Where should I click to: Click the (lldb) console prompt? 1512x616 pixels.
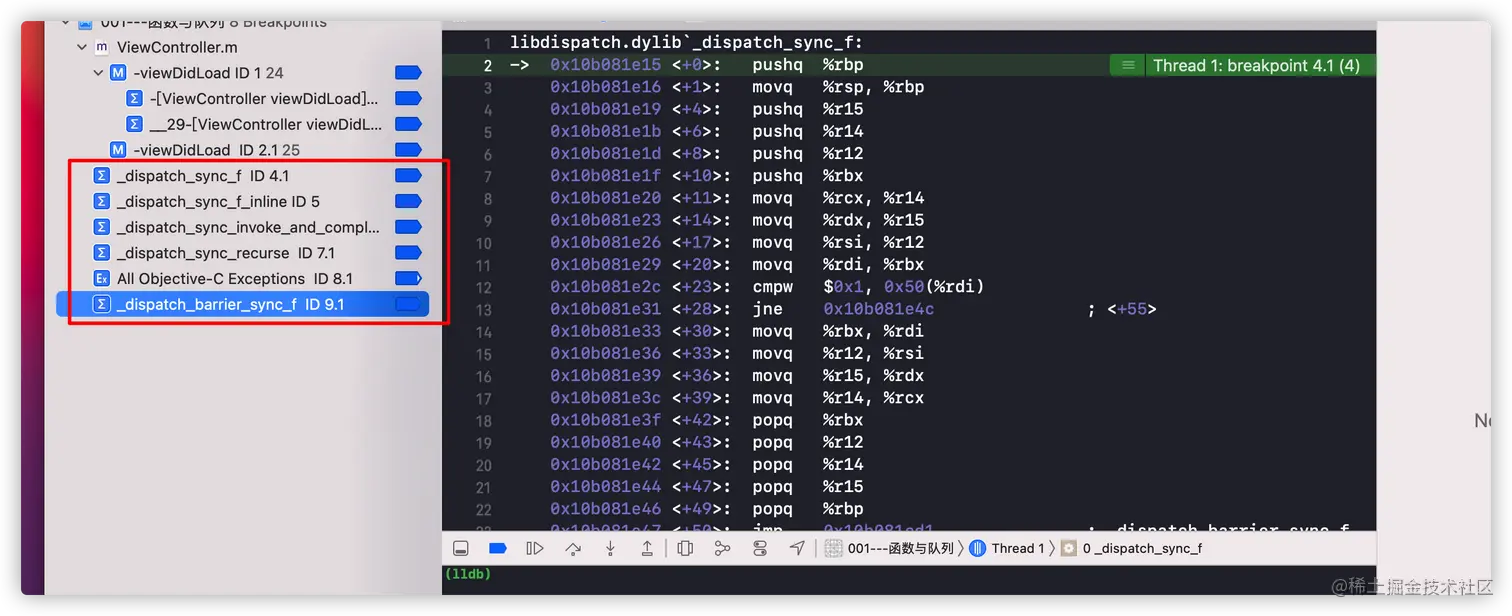(x=467, y=574)
